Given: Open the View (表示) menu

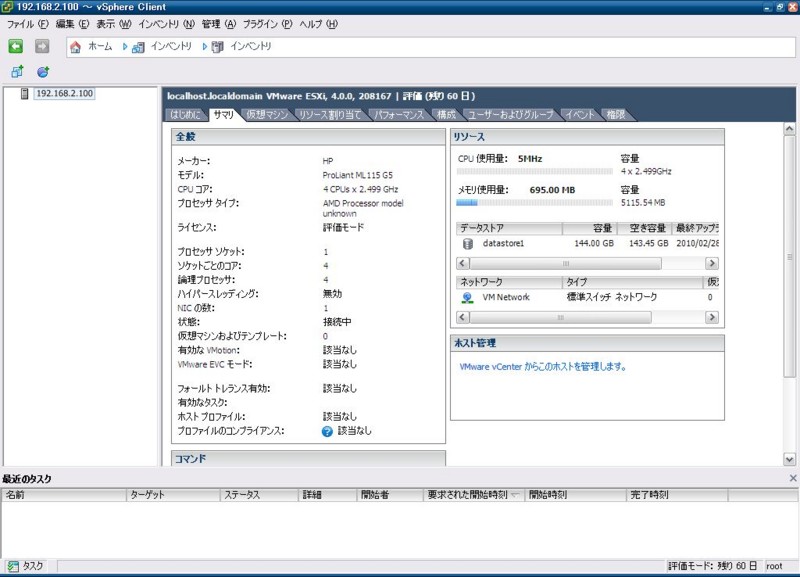Looking at the screenshot, I should tap(114, 24).
